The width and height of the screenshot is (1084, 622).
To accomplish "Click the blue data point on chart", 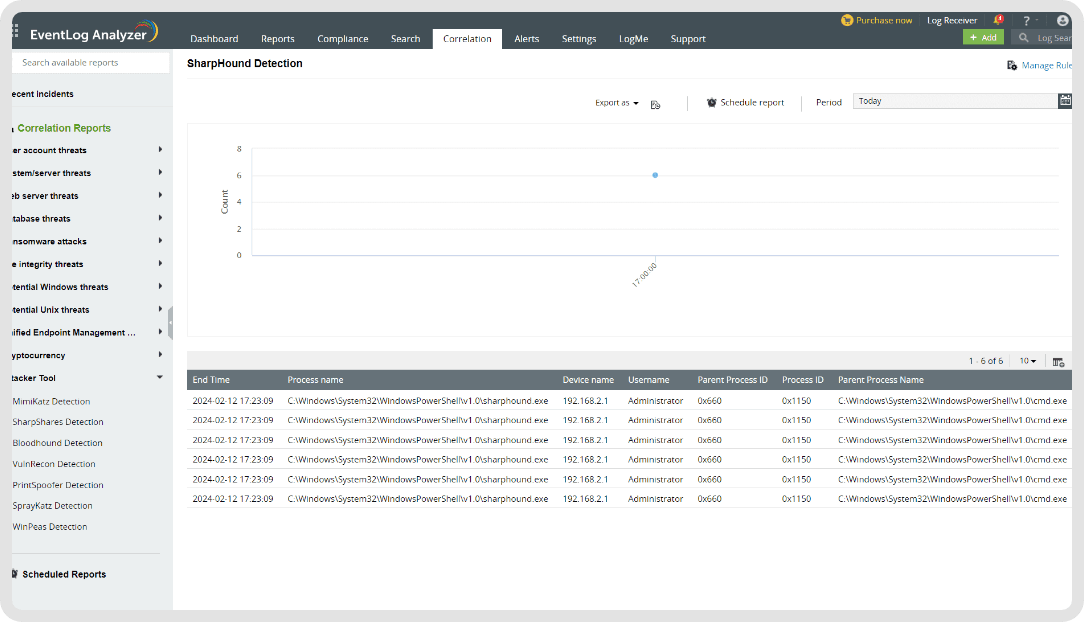I will coord(655,175).
